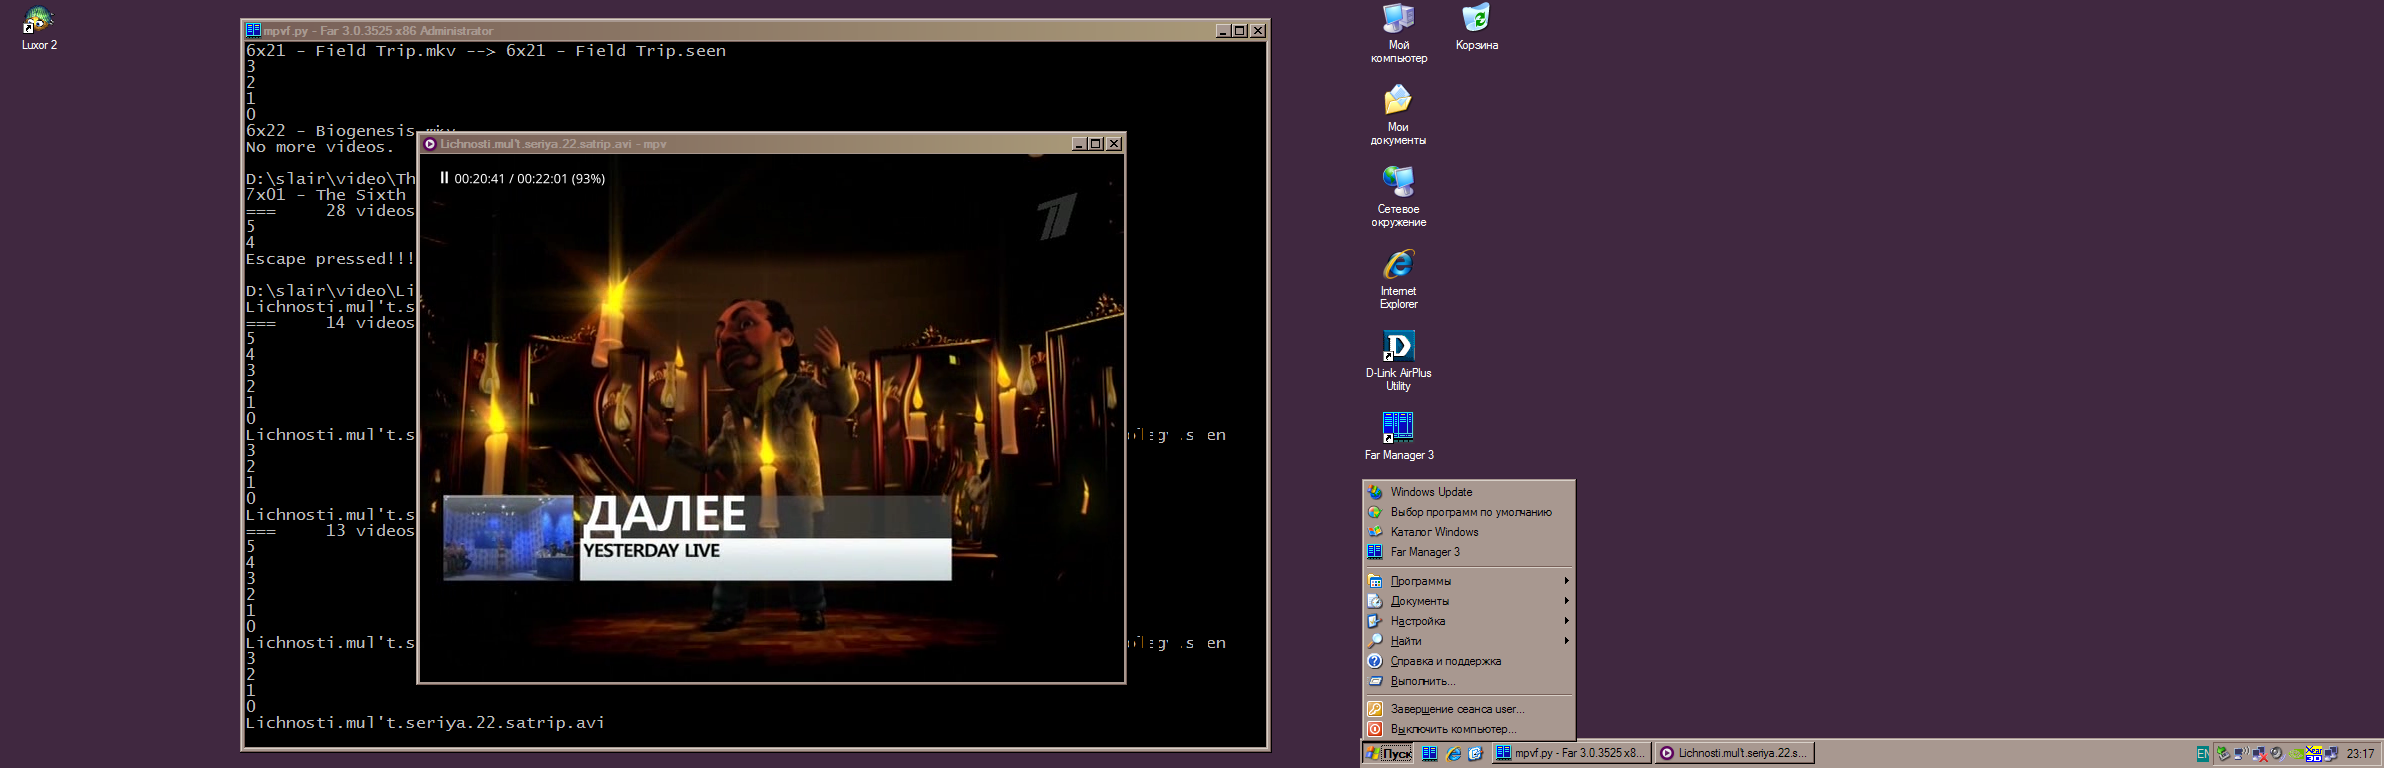This screenshot has width=2384, height=768.
Task: Click the safely remove hardware tray icon
Action: click(2223, 754)
